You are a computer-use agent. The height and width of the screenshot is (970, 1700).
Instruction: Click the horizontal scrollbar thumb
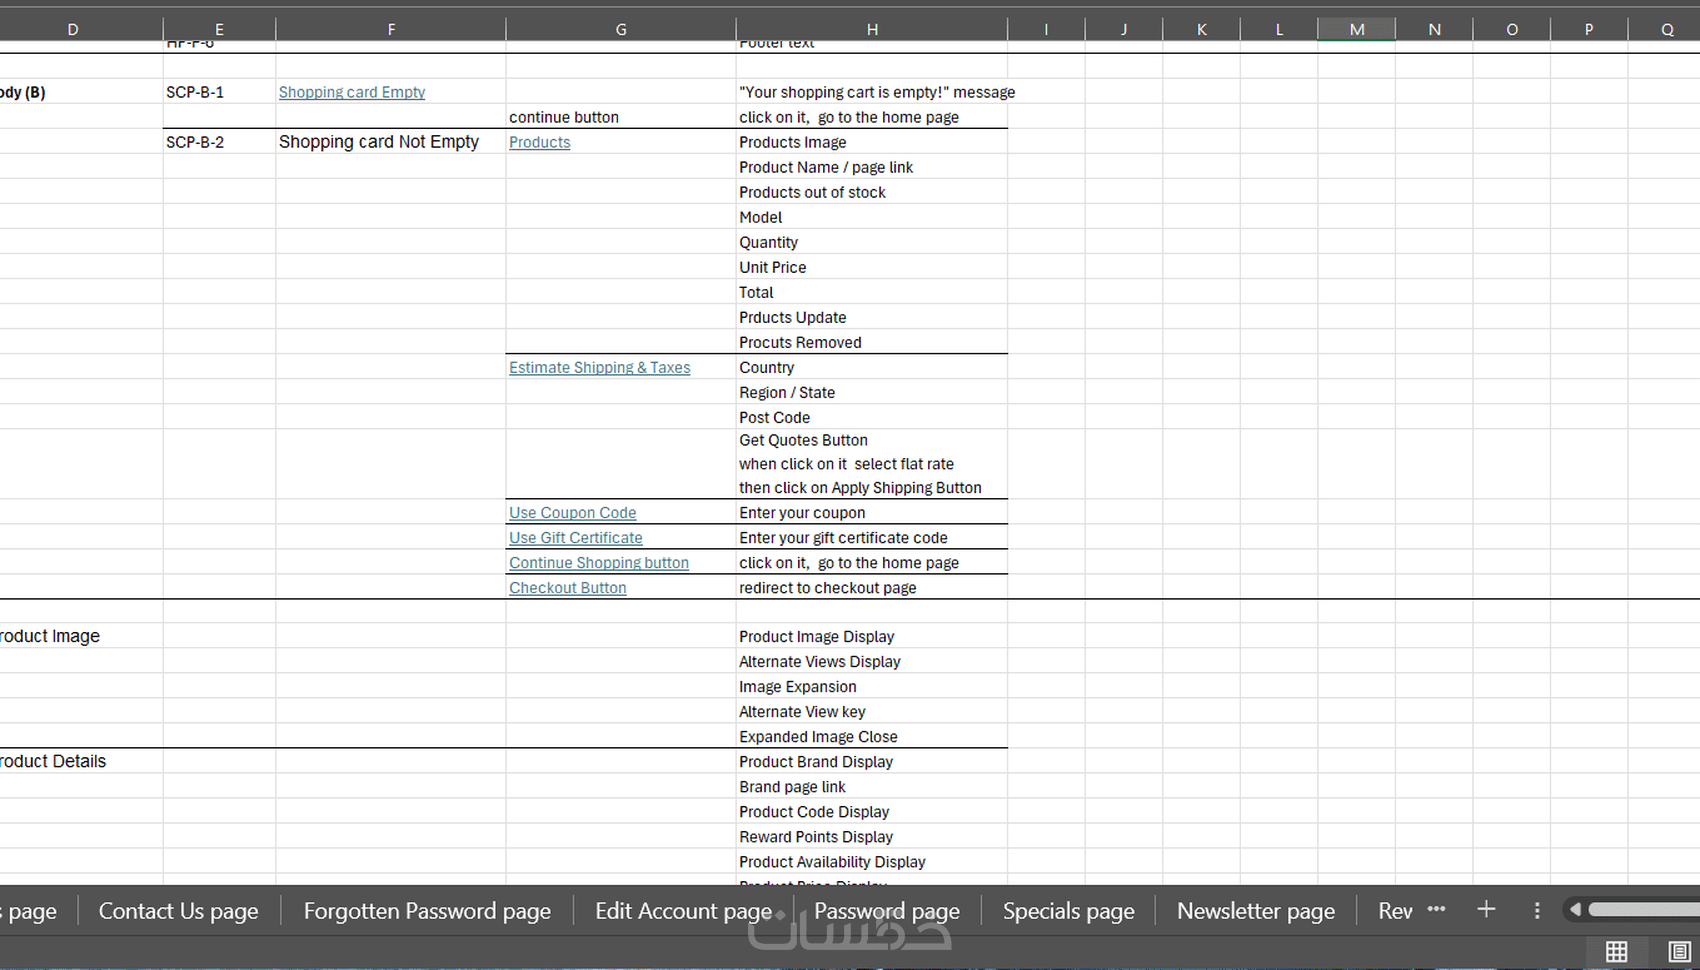coord(1644,910)
